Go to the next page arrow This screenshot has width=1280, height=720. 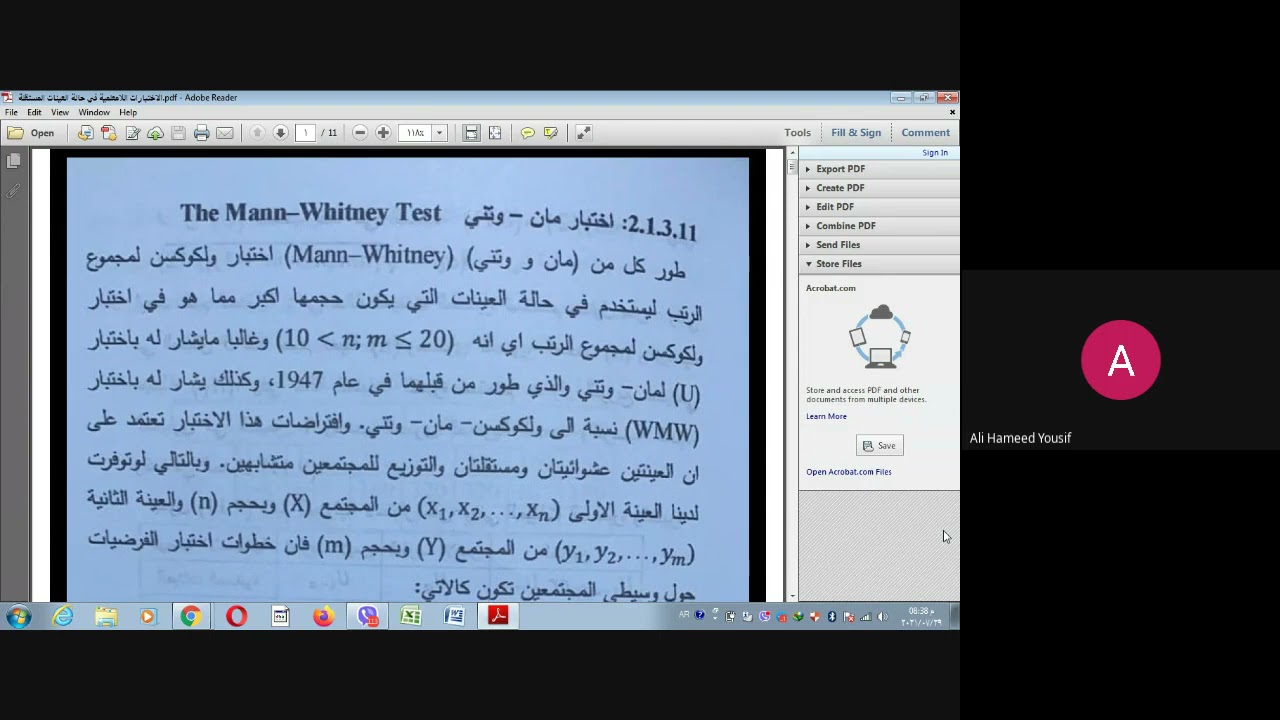pos(281,133)
